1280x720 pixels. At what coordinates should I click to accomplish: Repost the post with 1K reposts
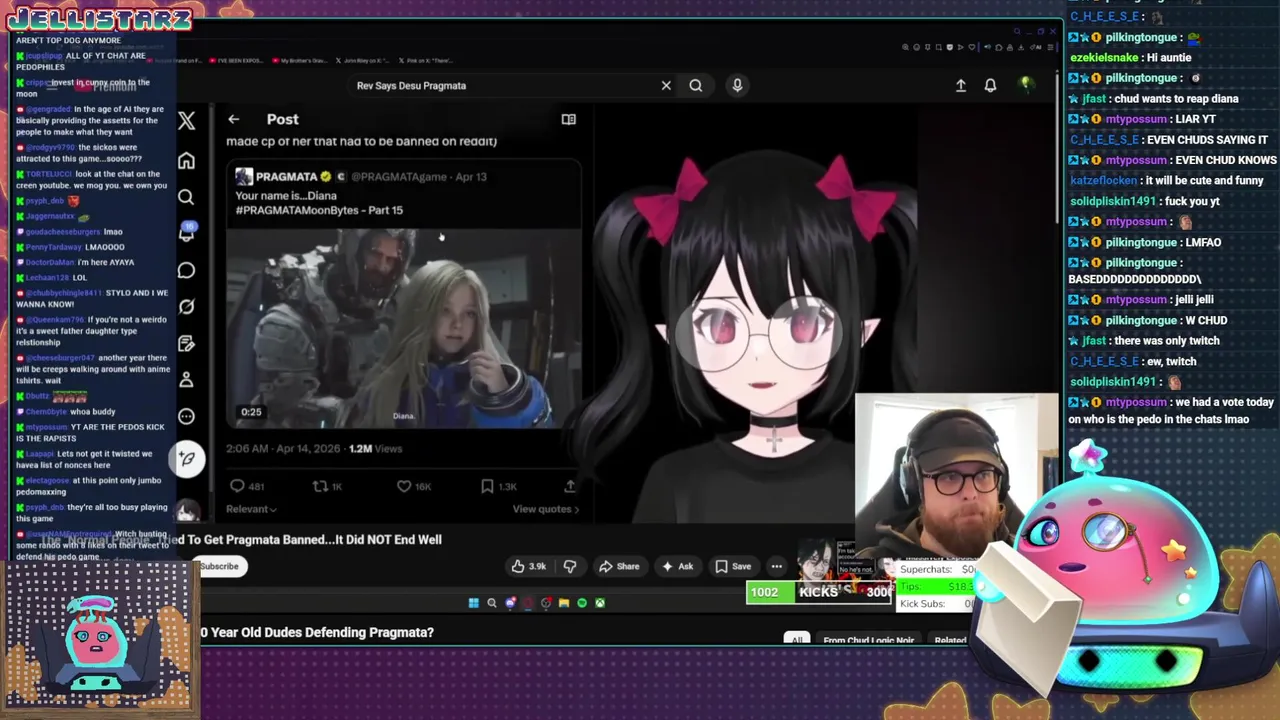[327, 486]
